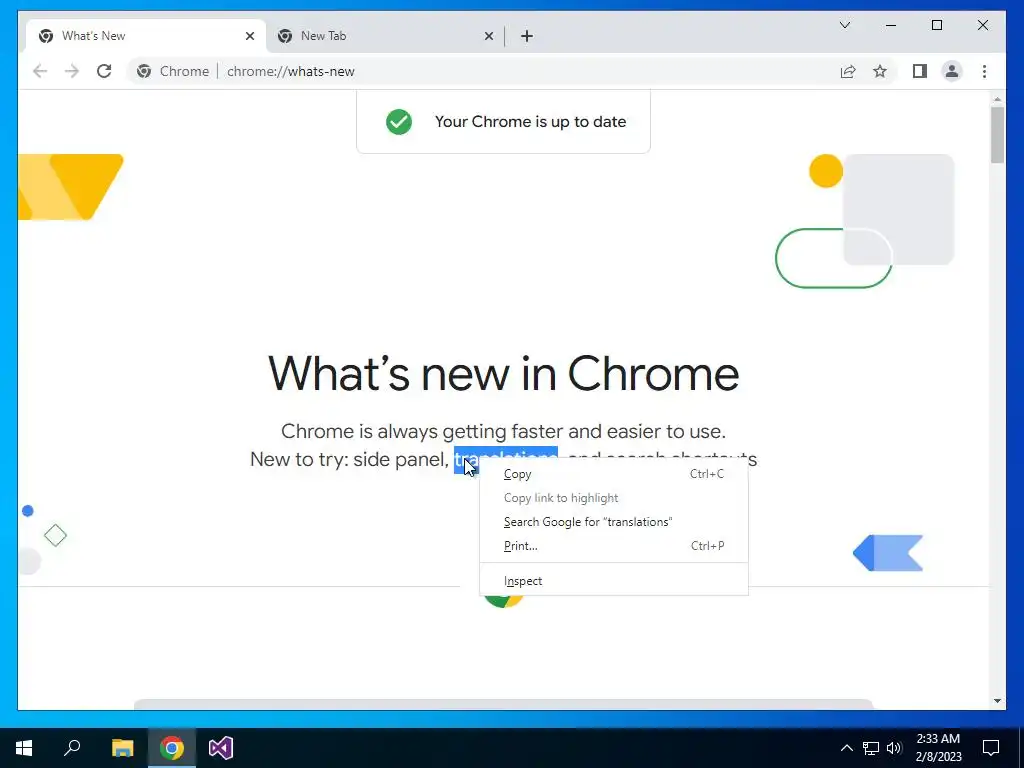
Task: Switch to the New Tab tab
Action: point(385,36)
